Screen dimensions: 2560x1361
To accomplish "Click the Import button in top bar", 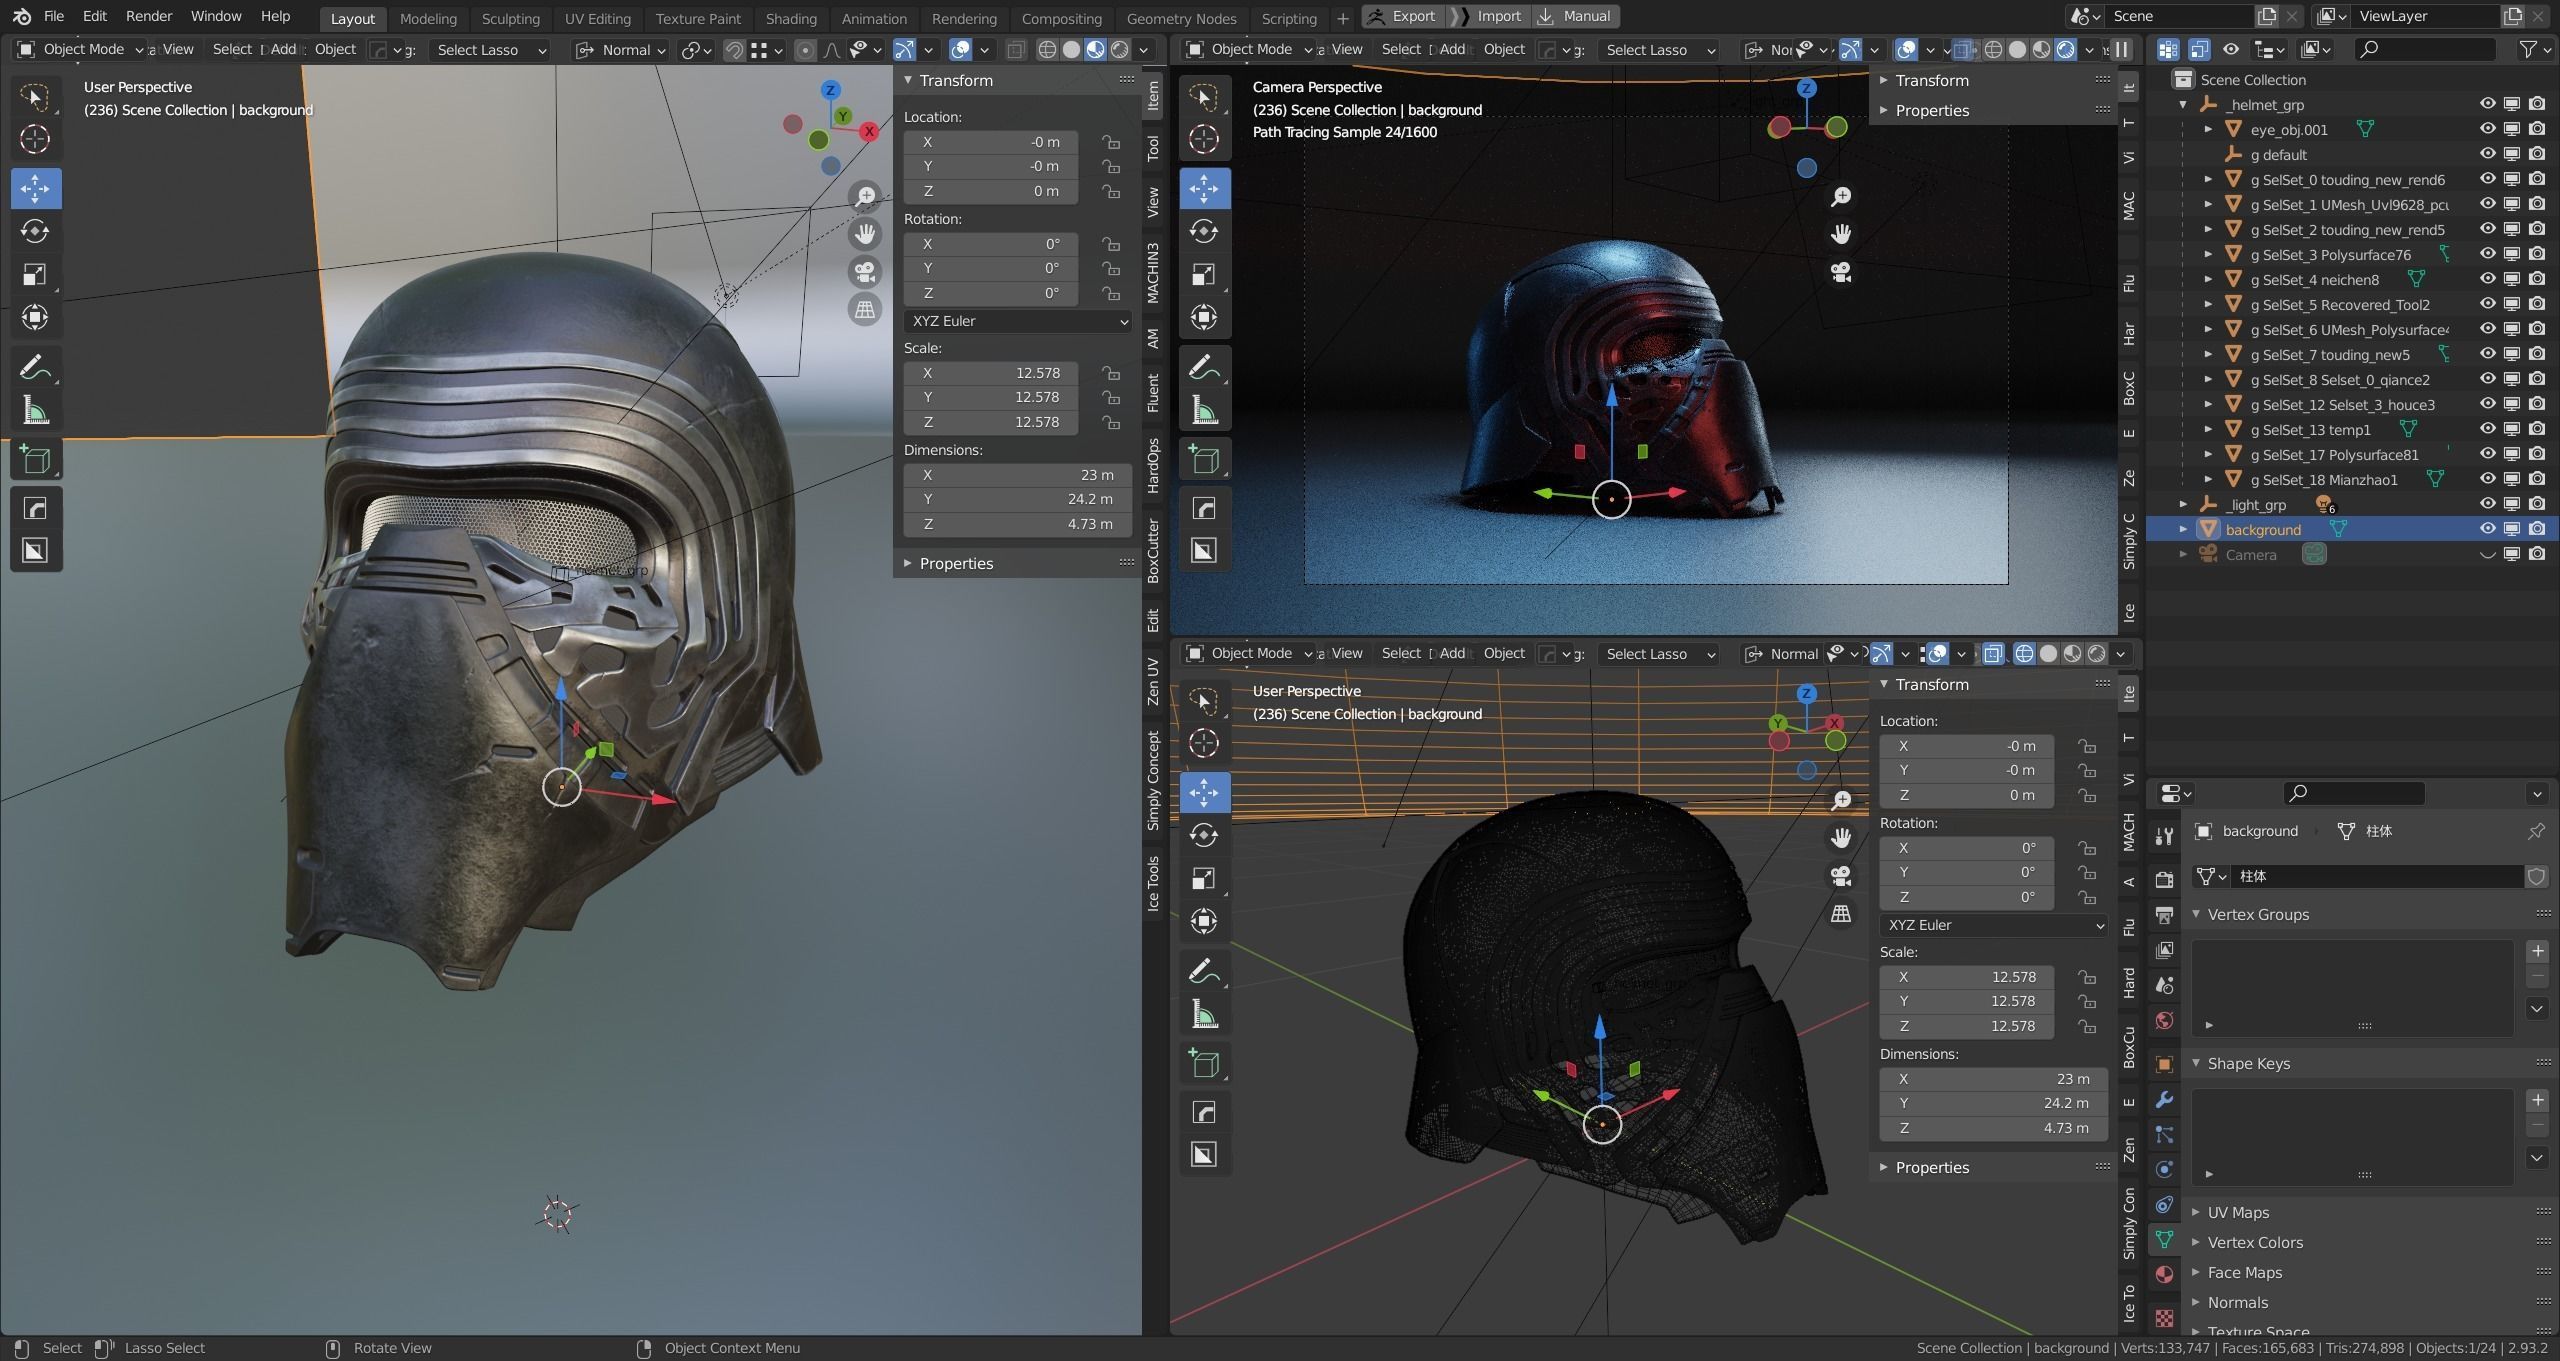I will [1489, 16].
